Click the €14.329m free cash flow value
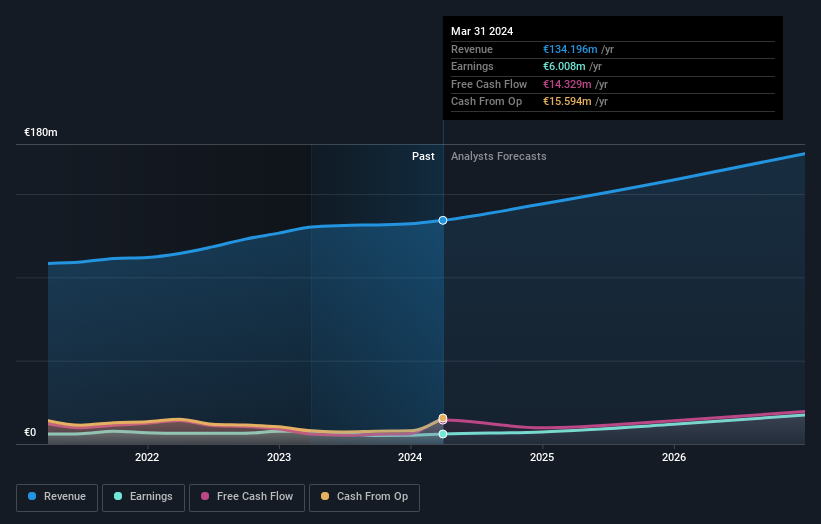Viewport: 821px width, 524px height. point(567,84)
